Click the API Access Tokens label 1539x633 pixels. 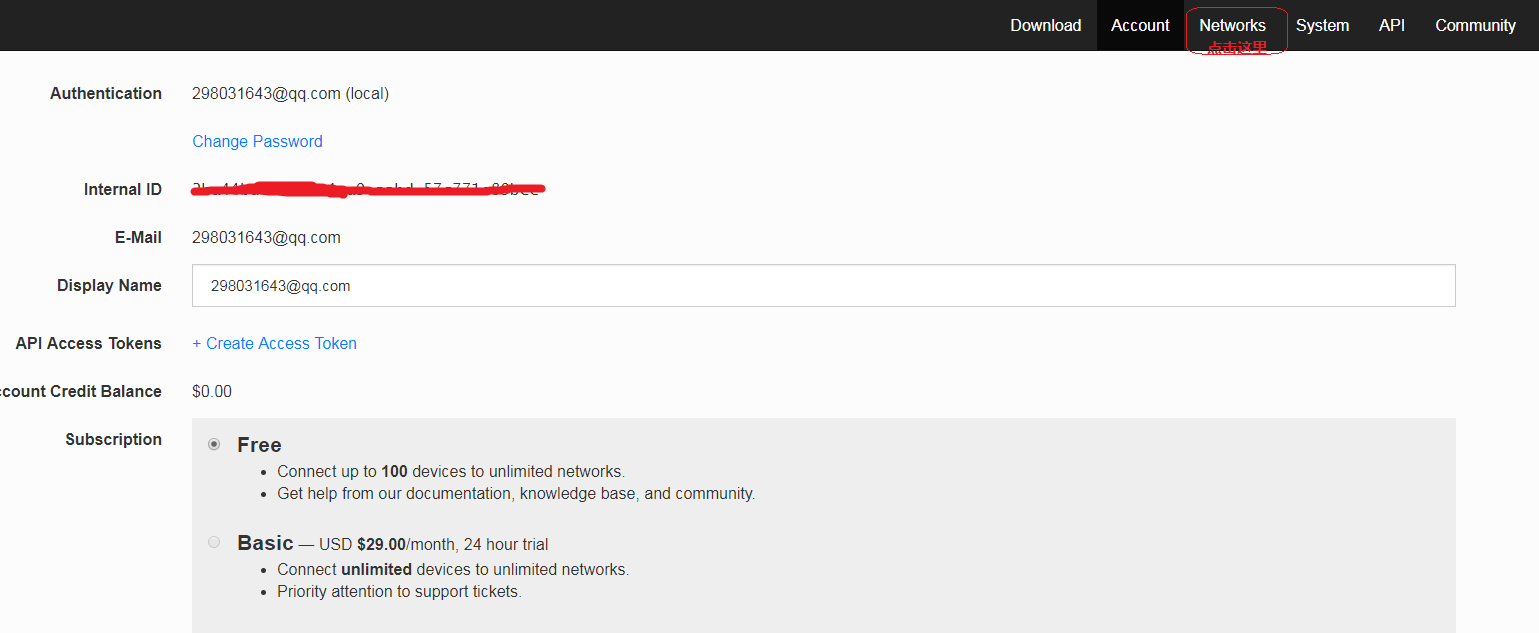pyautogui.click(x=88, y=343)
